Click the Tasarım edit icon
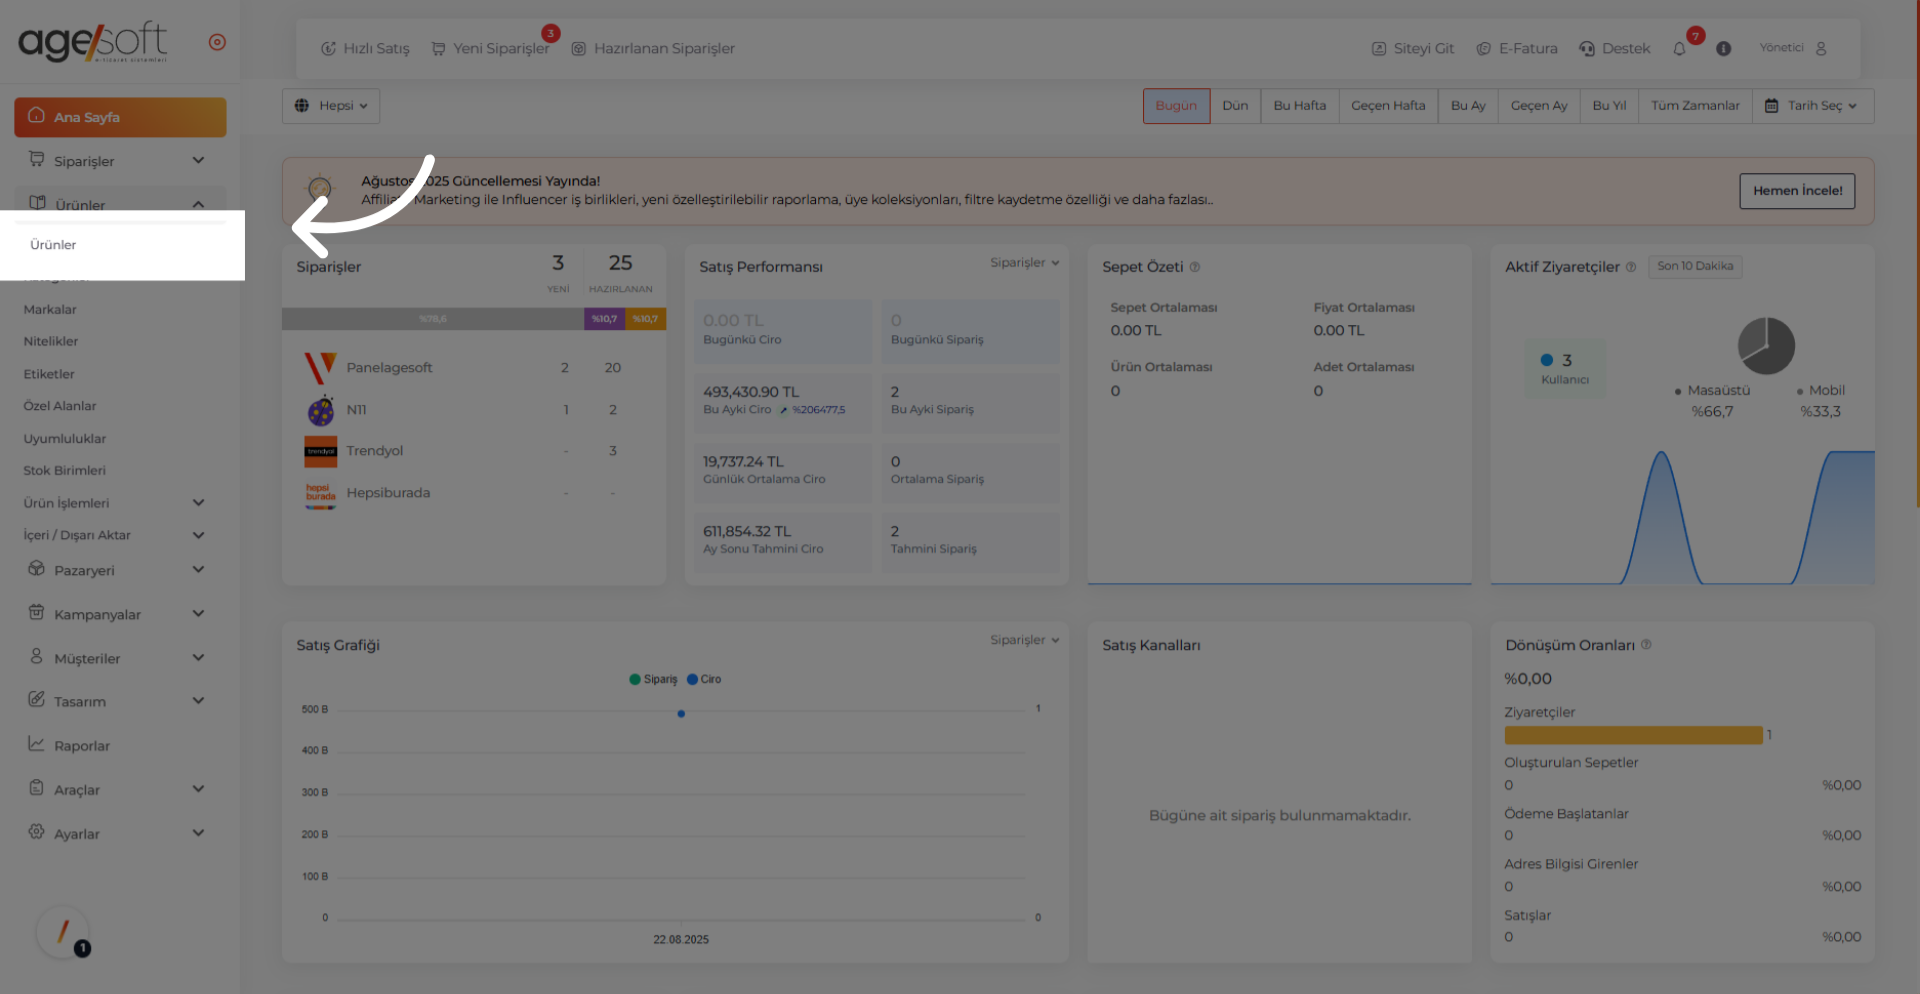This screenshot has height=994, width=1920. coord(36,699)
